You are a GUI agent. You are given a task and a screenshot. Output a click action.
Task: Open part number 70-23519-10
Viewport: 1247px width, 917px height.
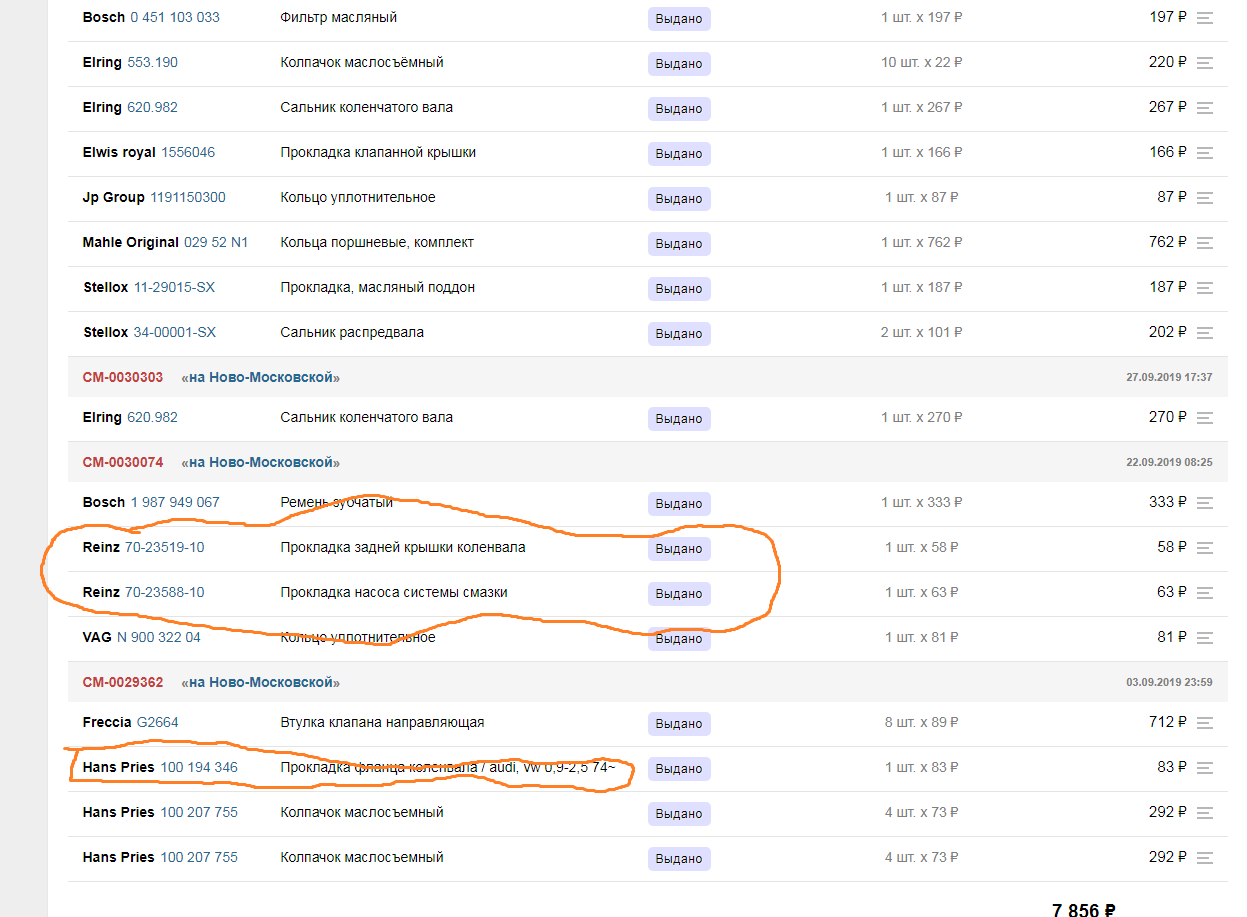[x=164, y=547]
